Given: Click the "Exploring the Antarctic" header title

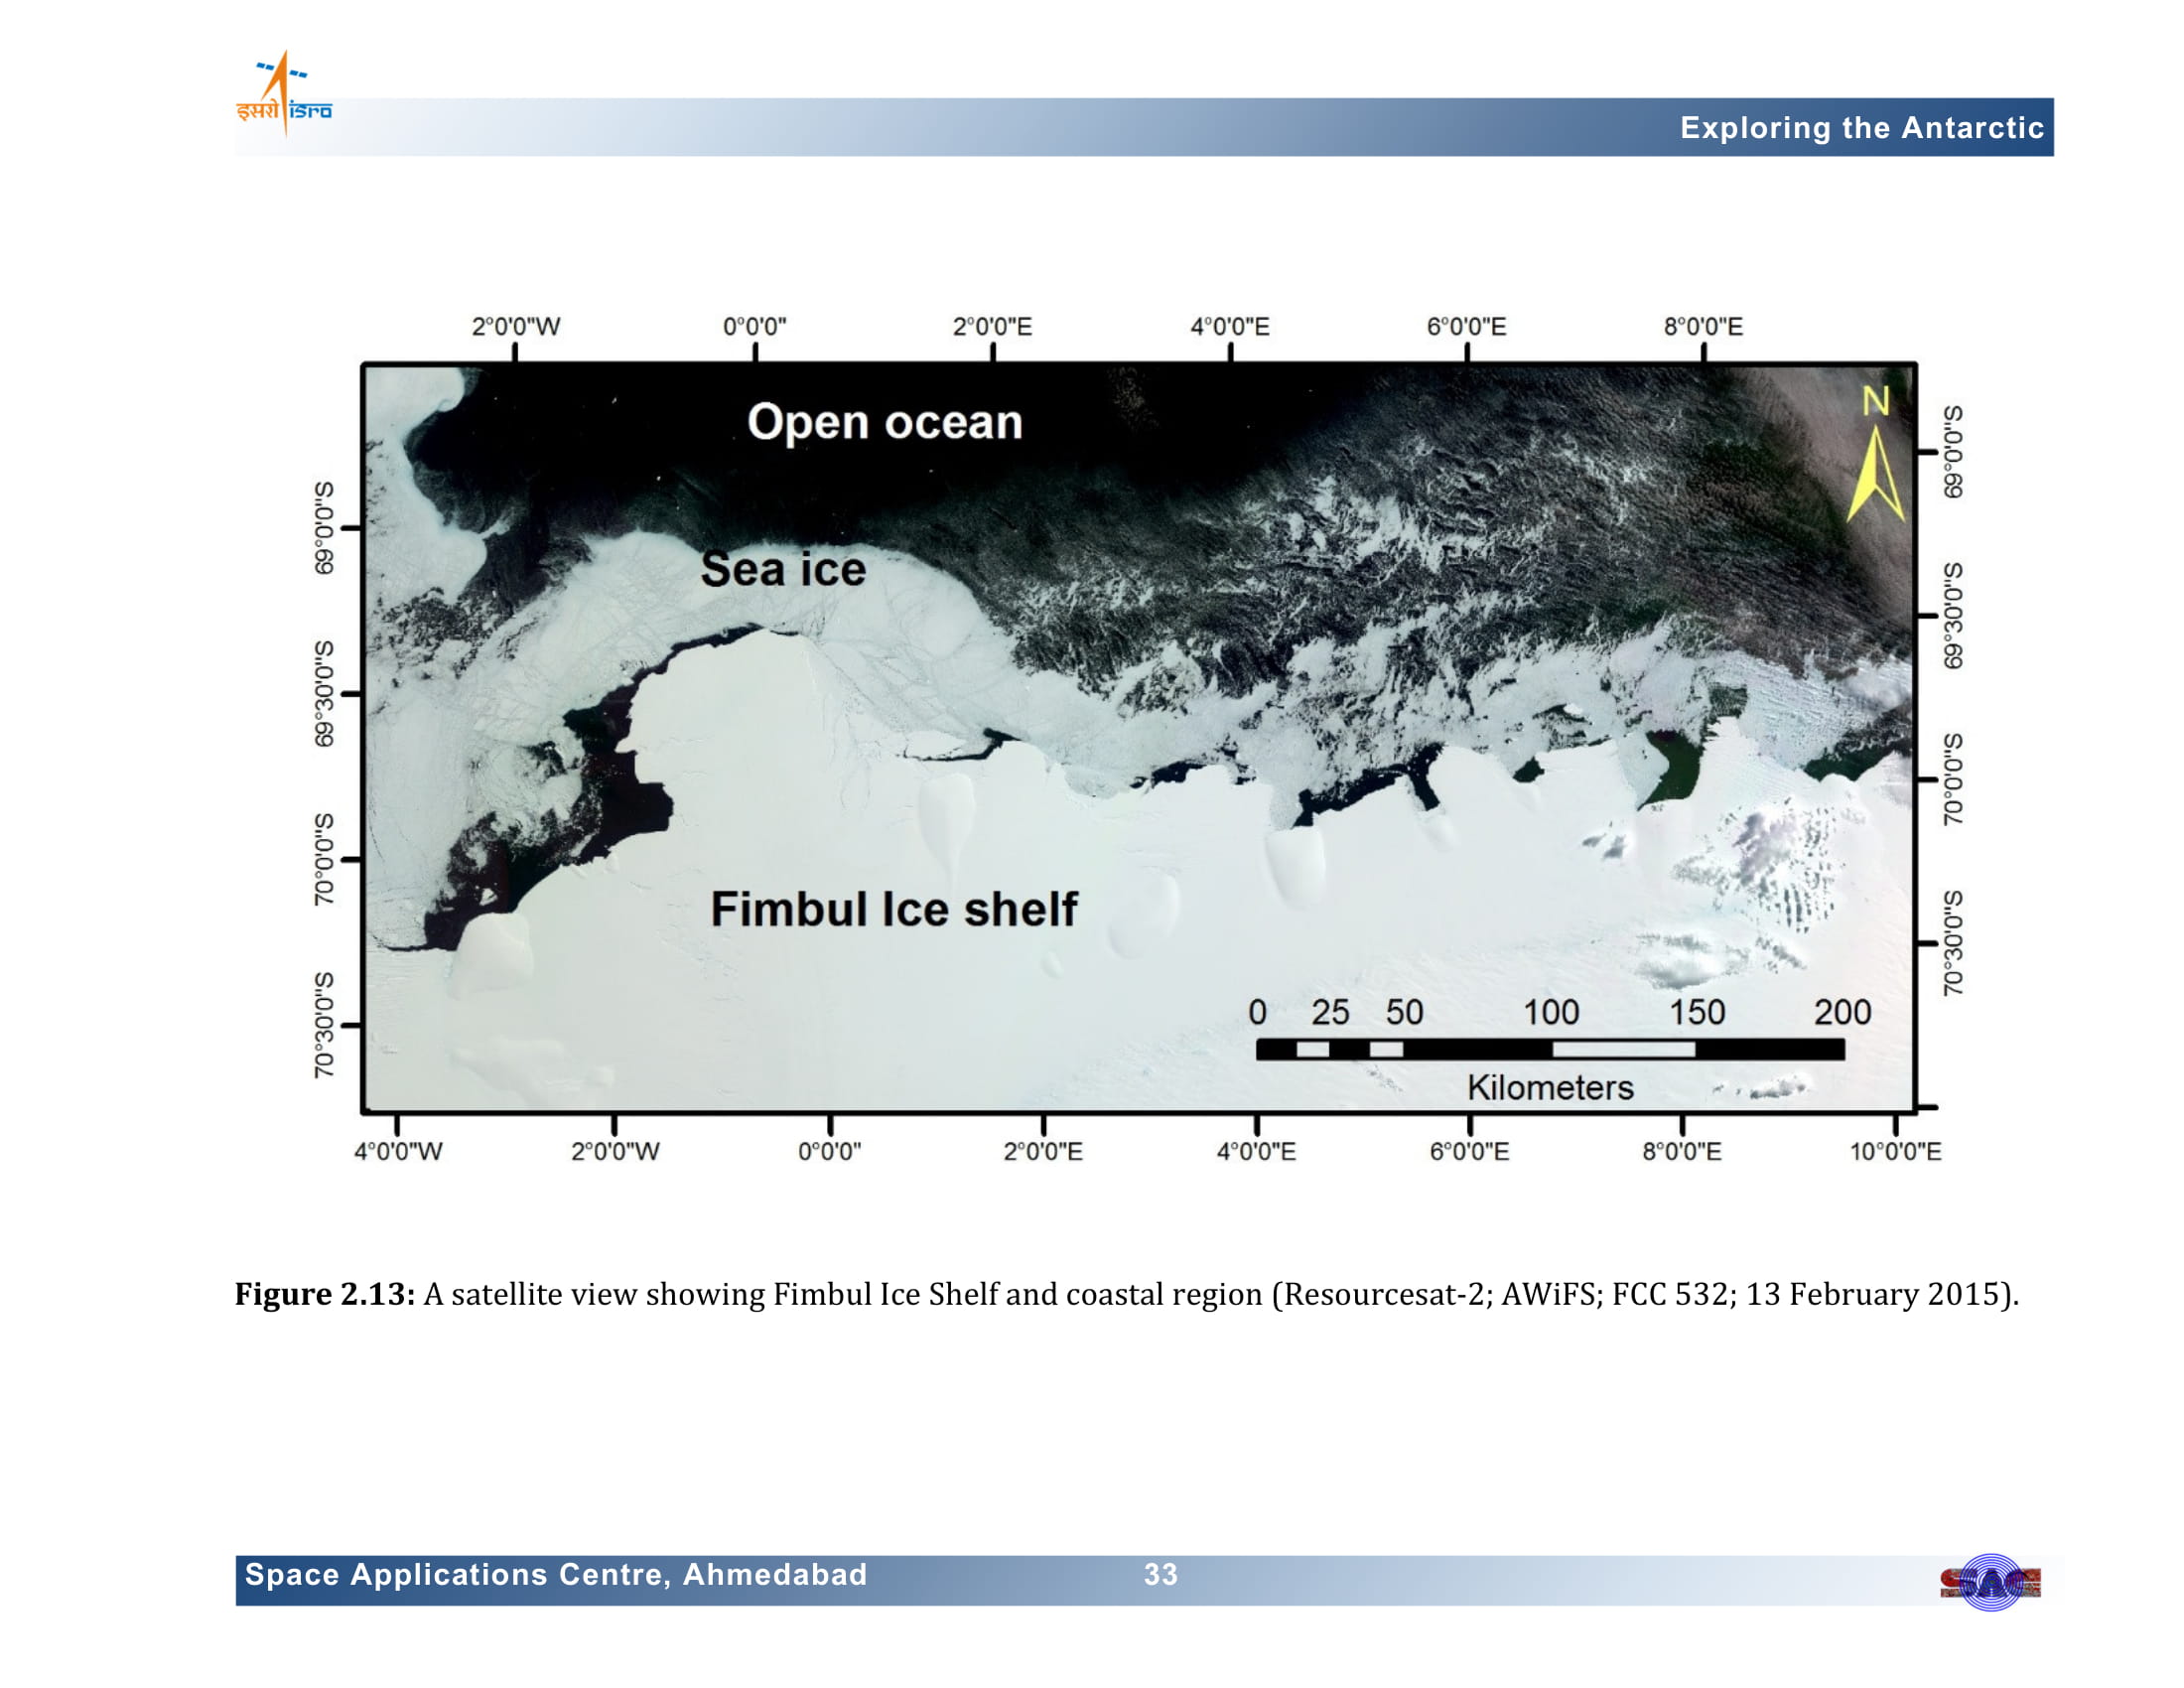Looking at the screenshot, I should (1861, 128).
